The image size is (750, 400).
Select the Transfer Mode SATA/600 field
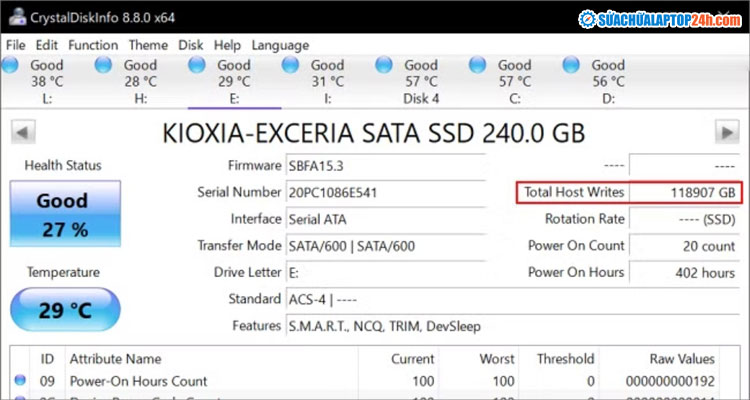(x=385, y=246)
